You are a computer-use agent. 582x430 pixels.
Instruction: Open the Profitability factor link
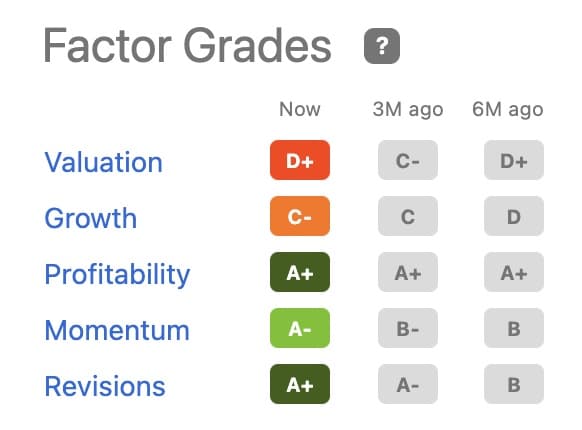(117, 274)
